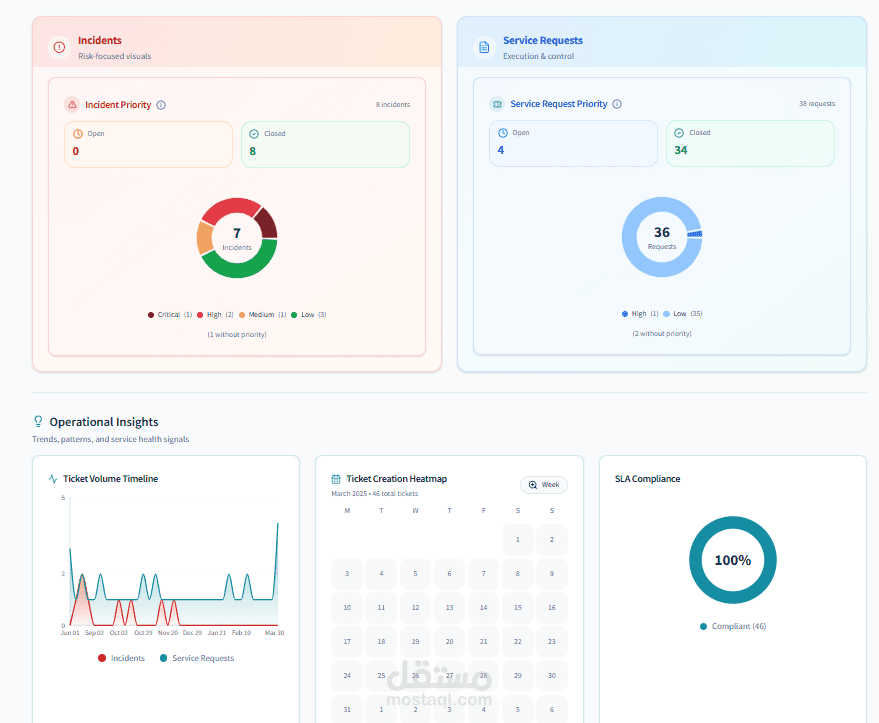Click the '(1 without priority)' note

[x=237, y=335]
